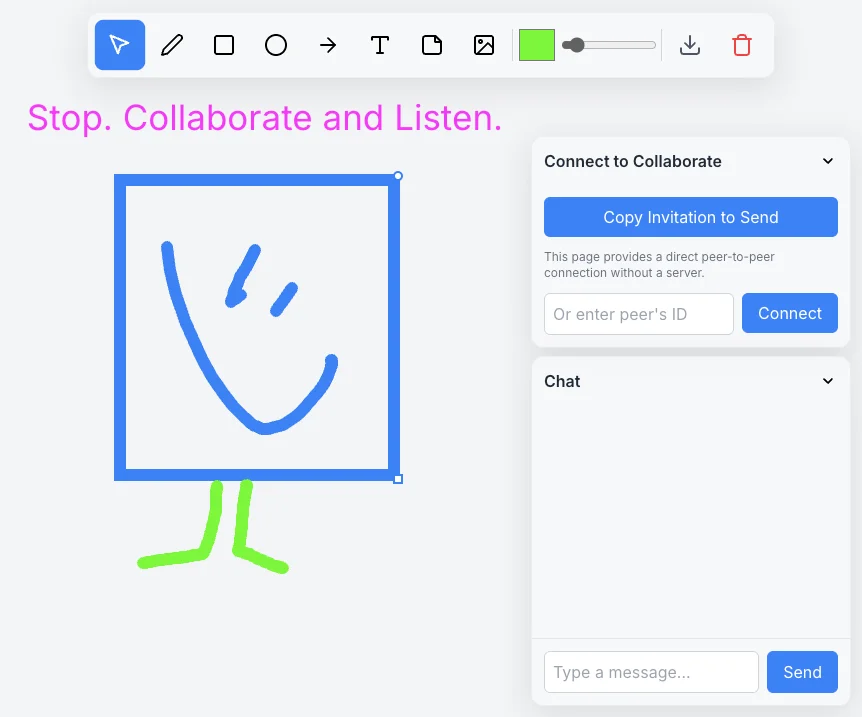
Task: Click the trash icon to clear canvas
Action: pyautogui.click(x=741, y=45)
